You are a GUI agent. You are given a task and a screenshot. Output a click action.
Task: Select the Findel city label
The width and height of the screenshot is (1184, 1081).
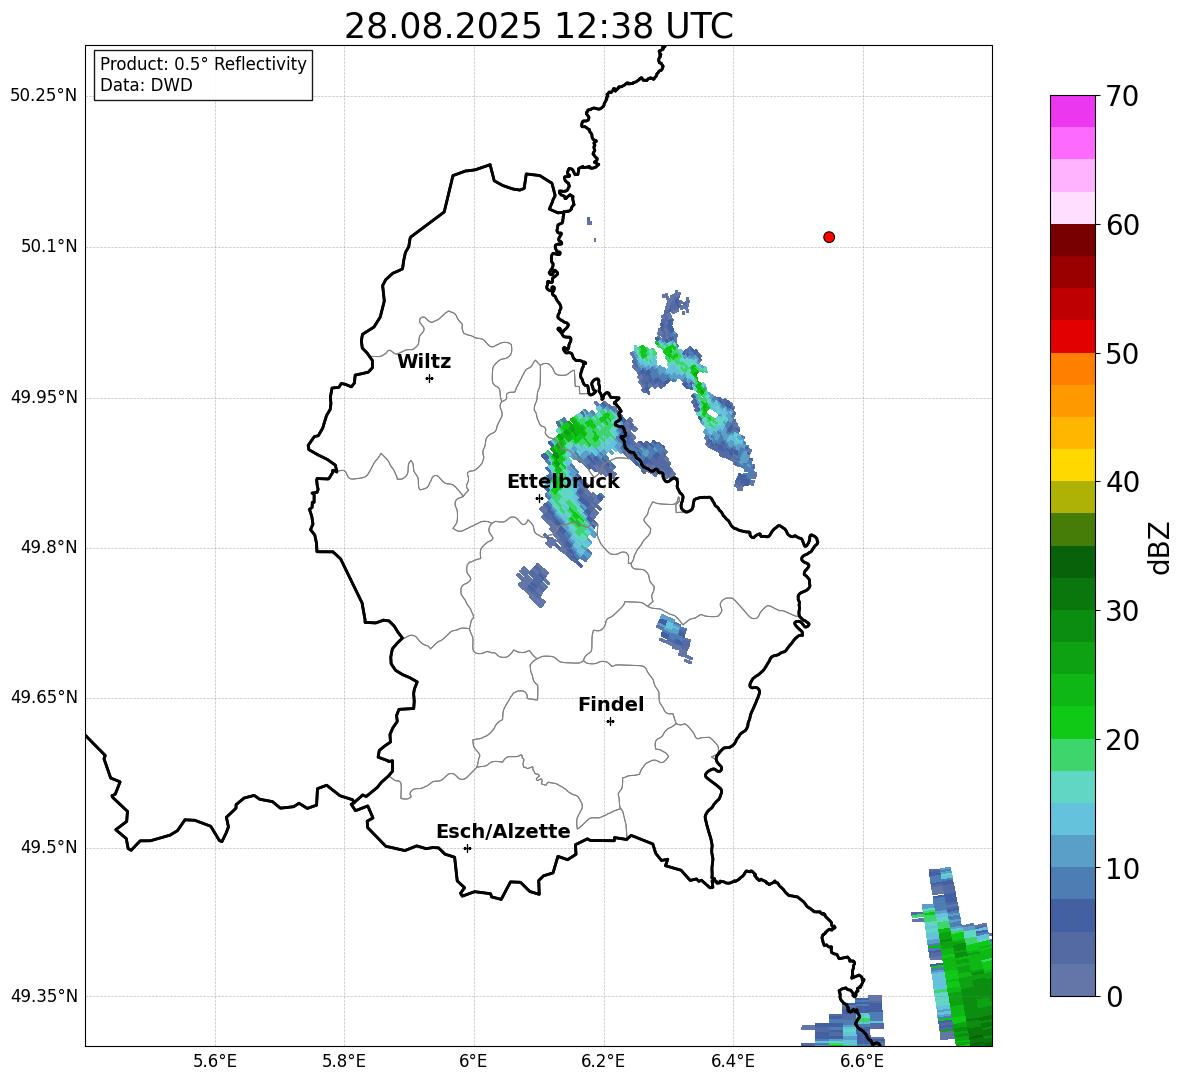611,704
